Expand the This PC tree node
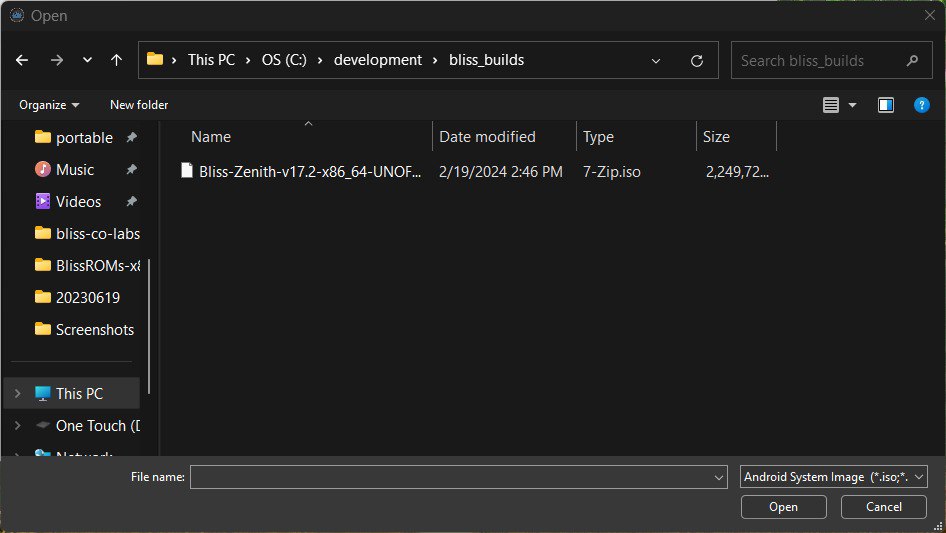The image size is (946, 533). point(17,394)
